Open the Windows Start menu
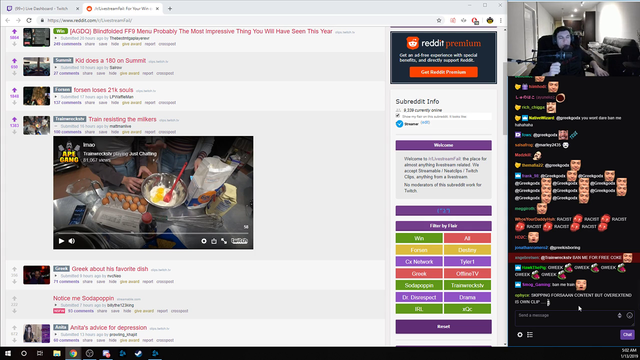Viewport: 640px width, 360px height. tap(8, 353)
